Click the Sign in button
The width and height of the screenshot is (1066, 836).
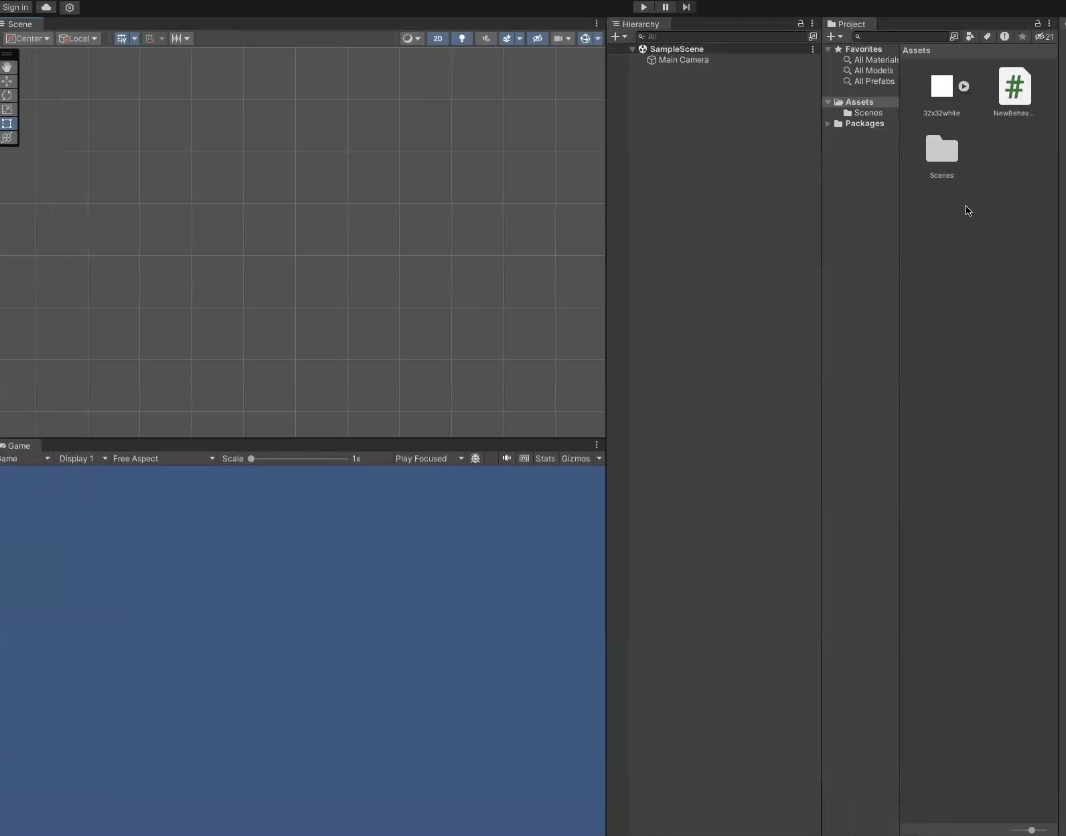click(x=15, y=7)
